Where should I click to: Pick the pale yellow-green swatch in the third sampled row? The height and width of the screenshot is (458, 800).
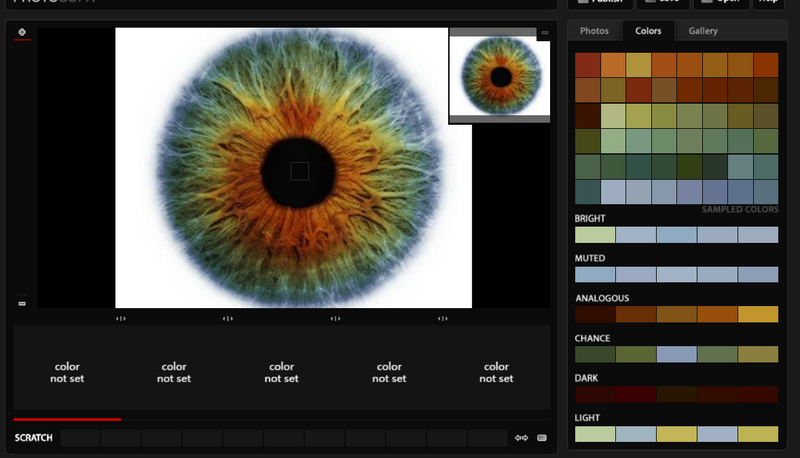[613, 116]
